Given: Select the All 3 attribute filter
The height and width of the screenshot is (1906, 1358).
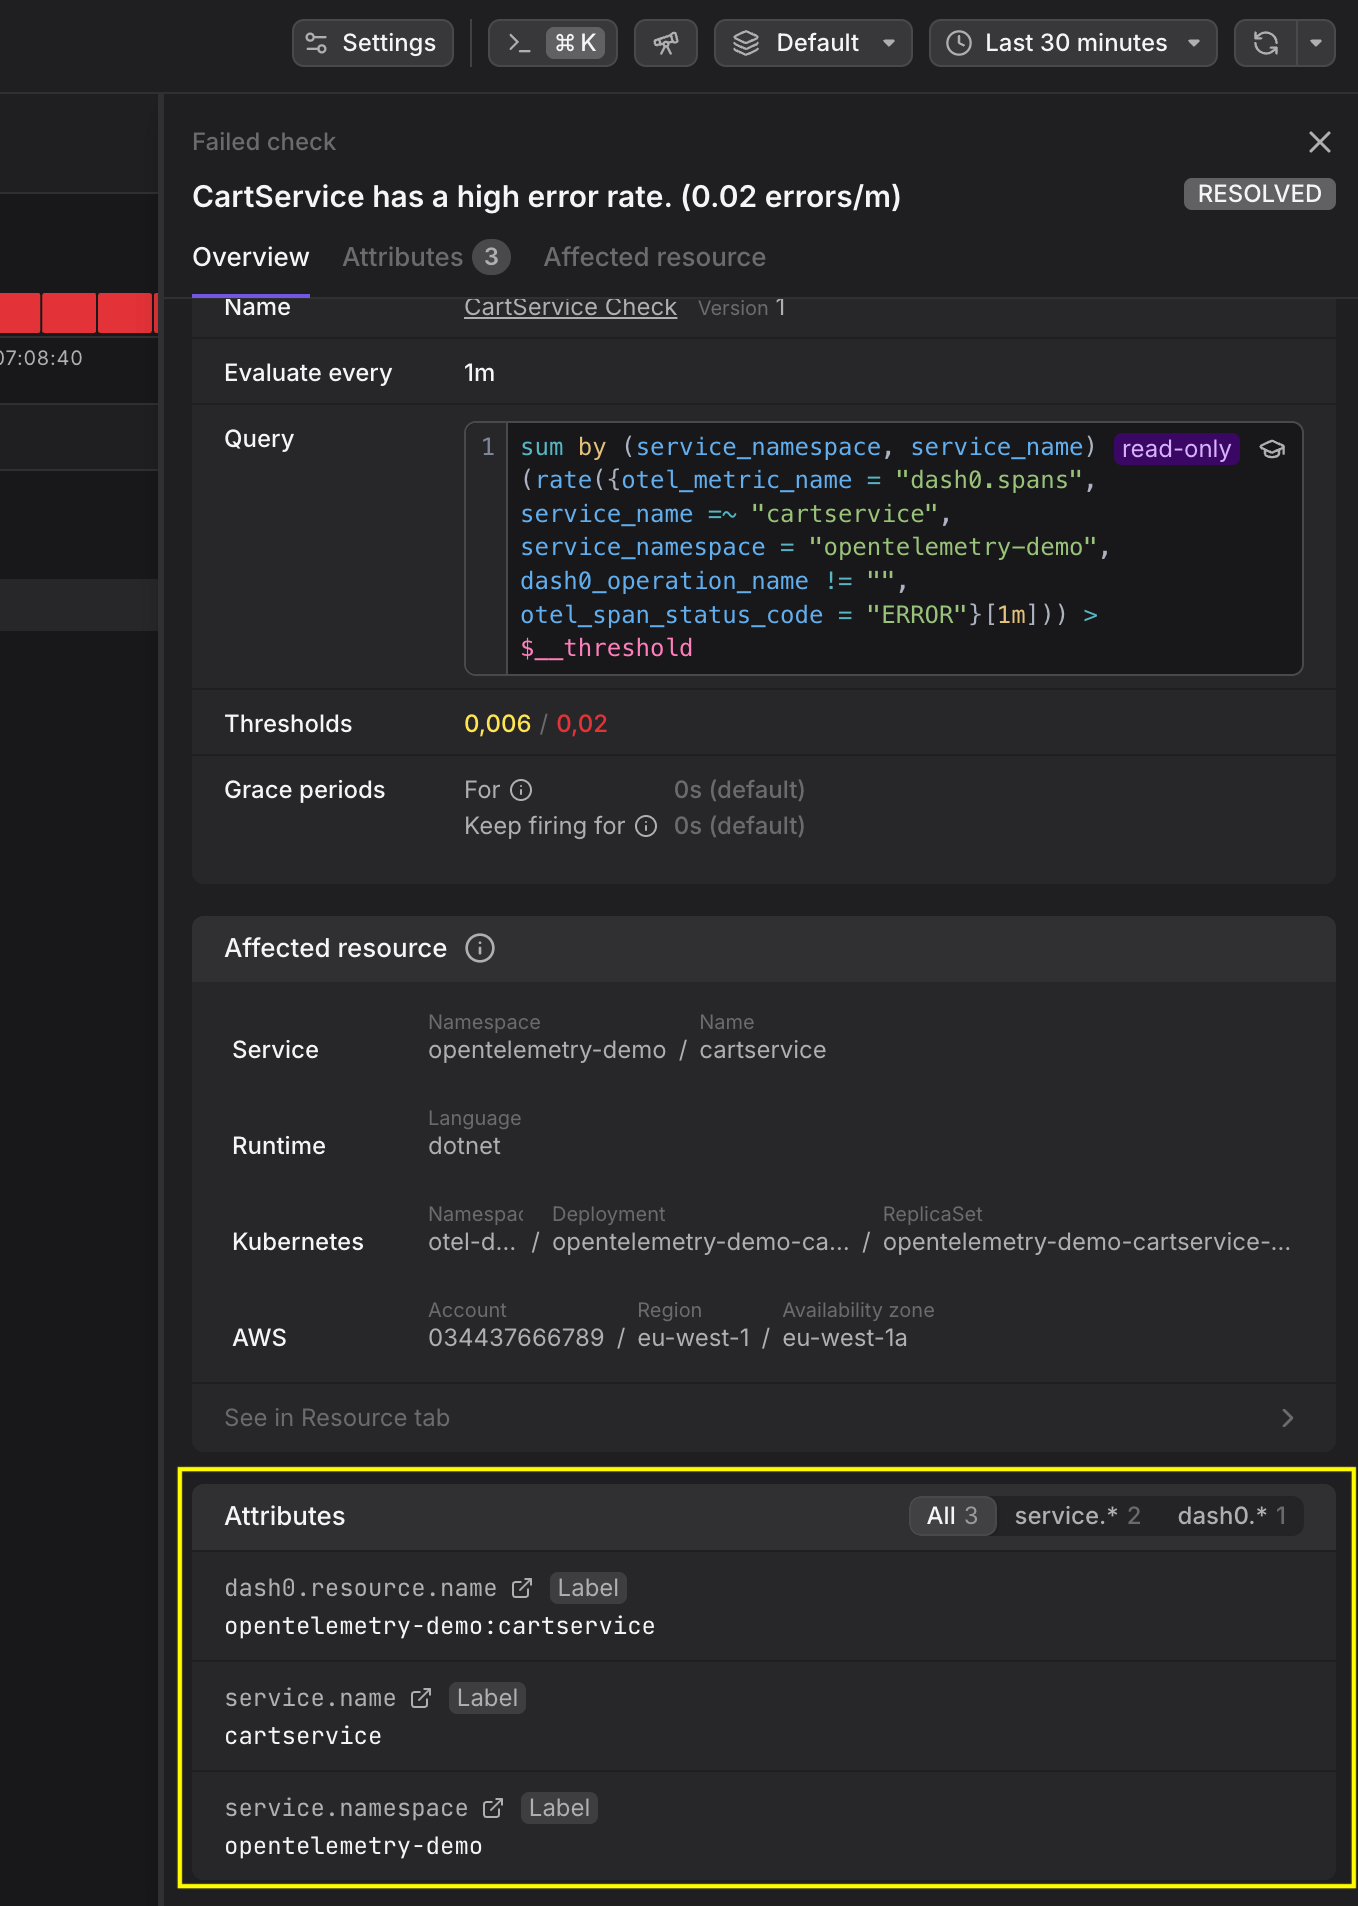Looking at the screenshot, I should (952, 1516).
